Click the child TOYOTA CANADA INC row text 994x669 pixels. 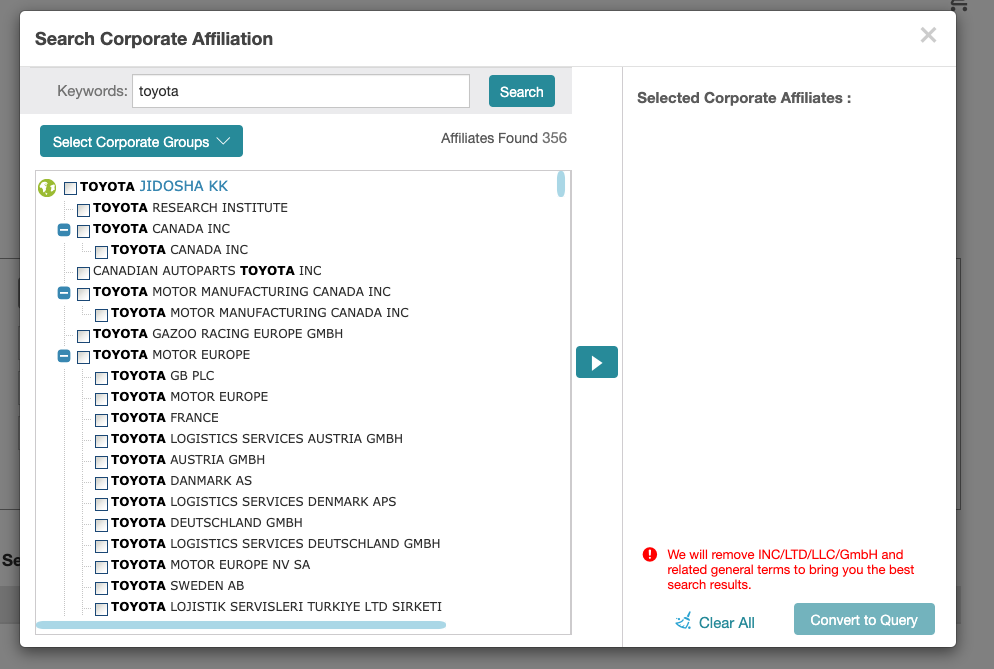pyautogui.click(x=179, y=250)
